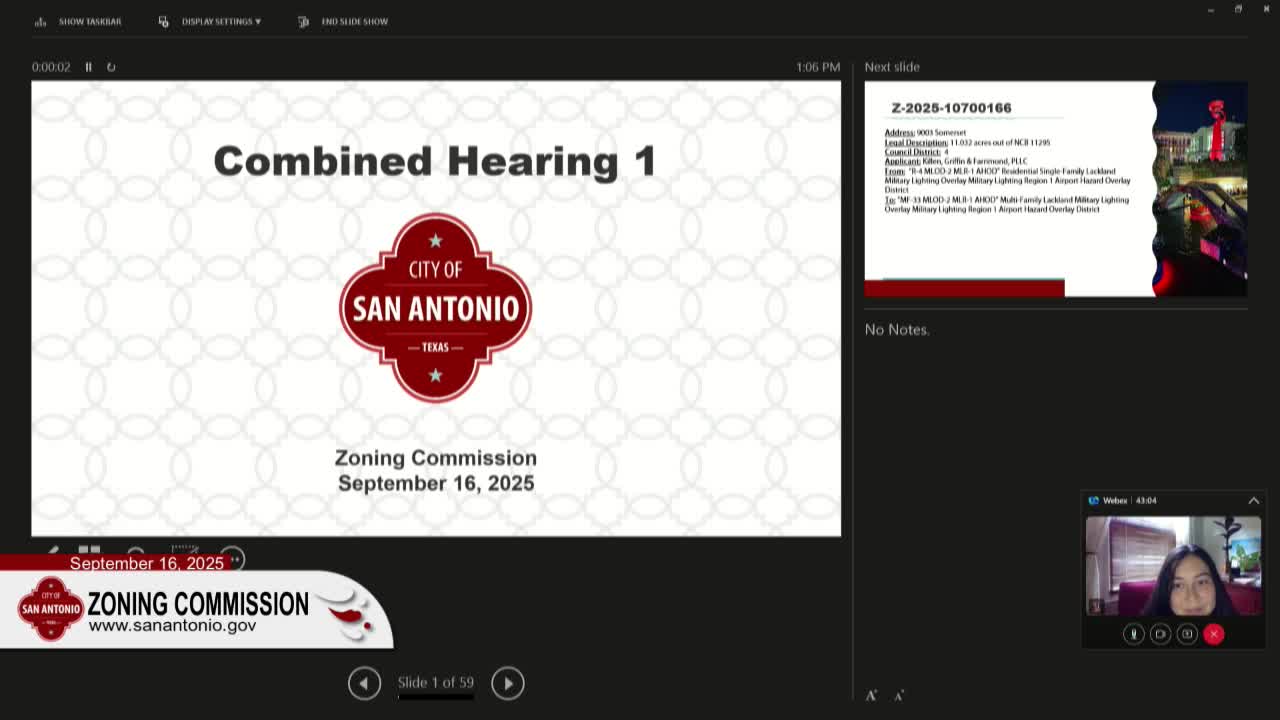
Task: Collapse the Webex floating panel chevron
Action: tap(1253, 500)
